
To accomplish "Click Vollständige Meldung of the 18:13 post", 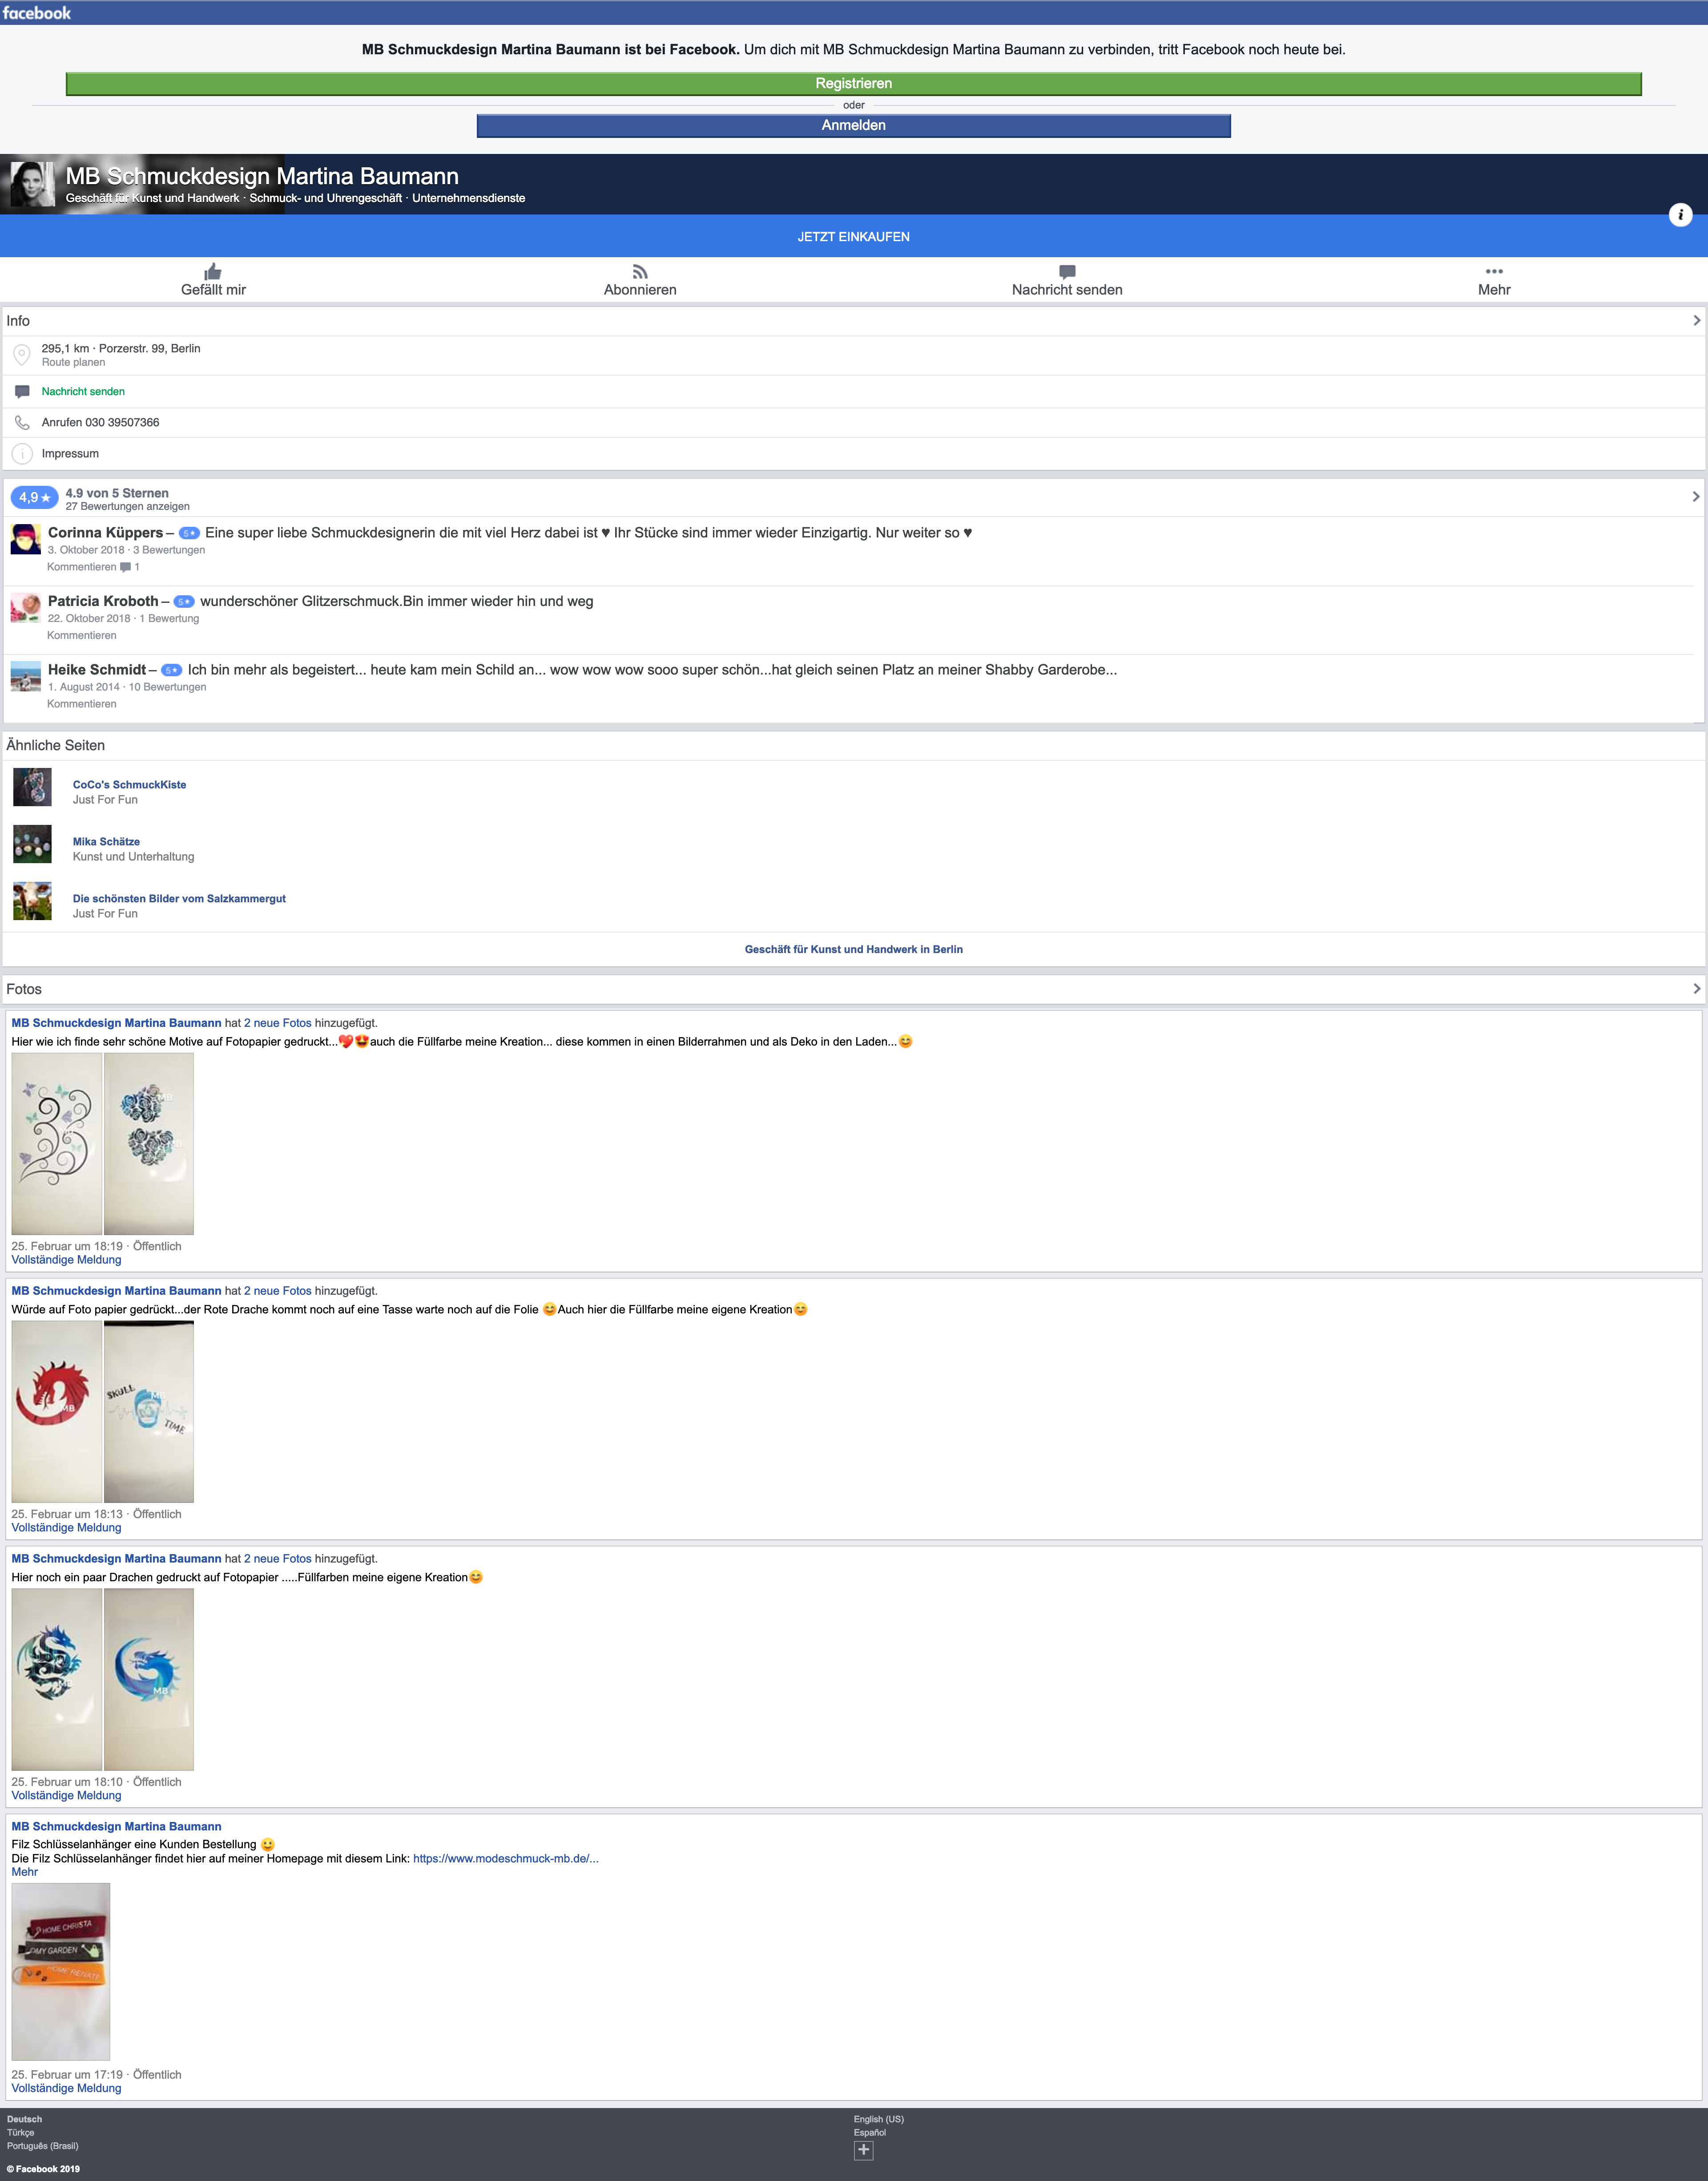I will tap(66, 1528).
